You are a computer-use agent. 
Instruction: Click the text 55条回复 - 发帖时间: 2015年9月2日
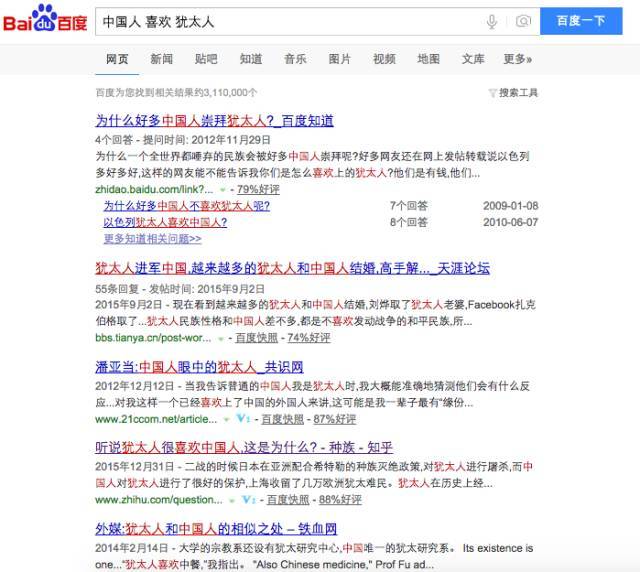[180, 289]
